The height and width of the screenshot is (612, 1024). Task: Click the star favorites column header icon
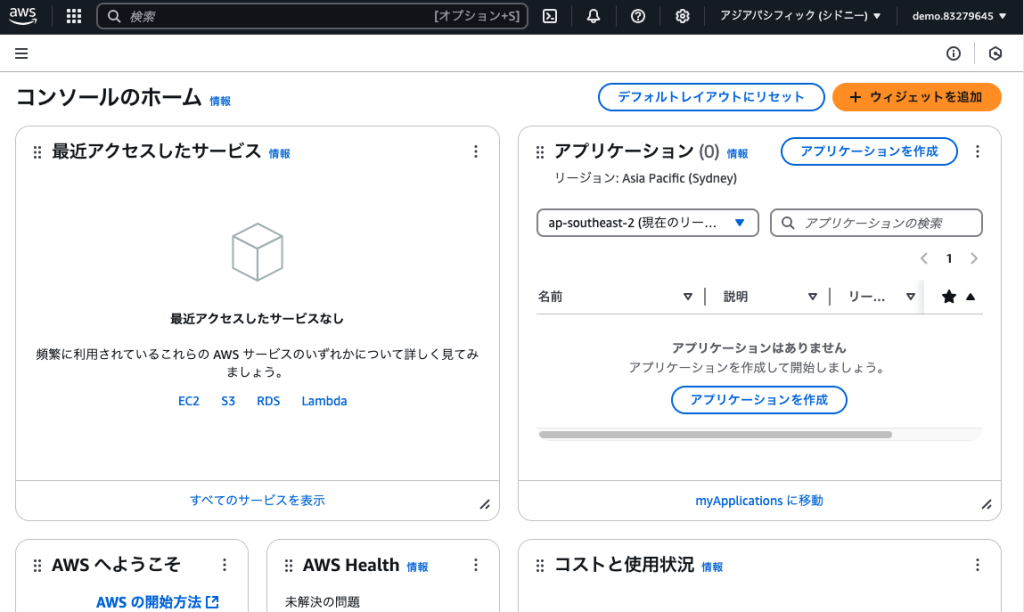[949, 297]
